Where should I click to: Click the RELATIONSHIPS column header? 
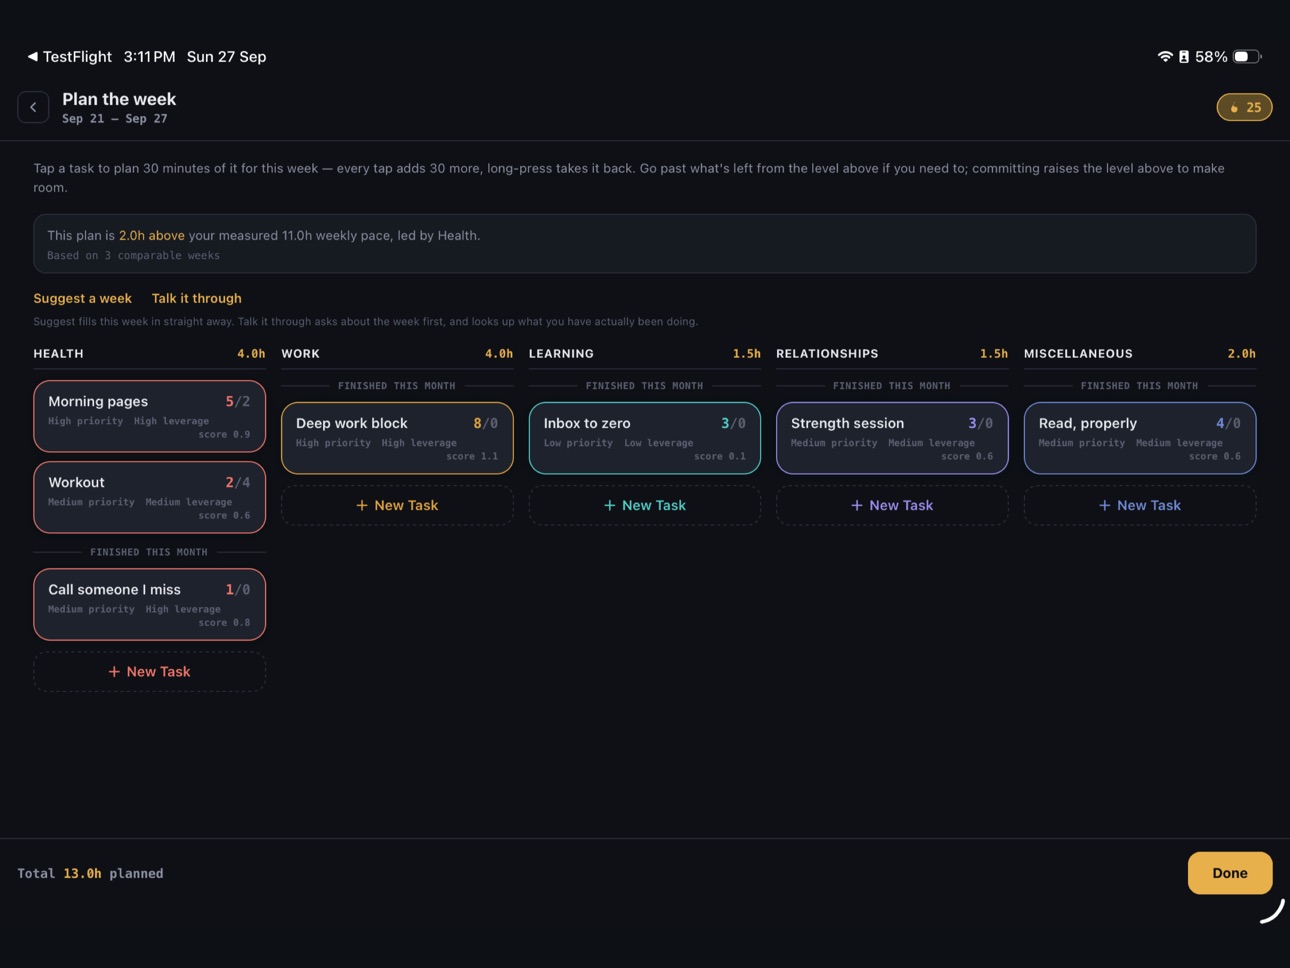(x=827, y=354)
